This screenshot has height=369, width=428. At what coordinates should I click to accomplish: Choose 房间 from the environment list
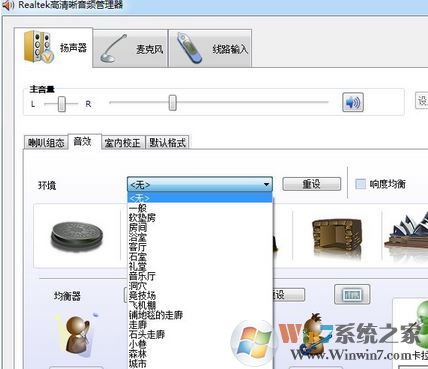click(200, 228)
